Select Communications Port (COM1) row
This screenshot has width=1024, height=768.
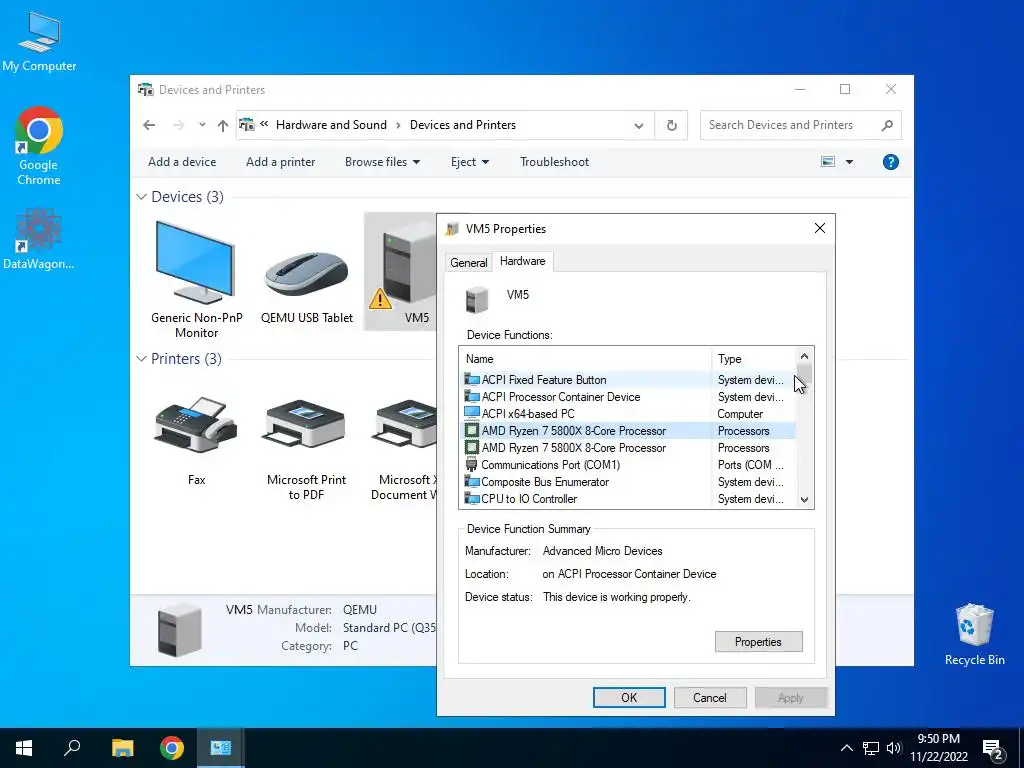tap(628, 464)
